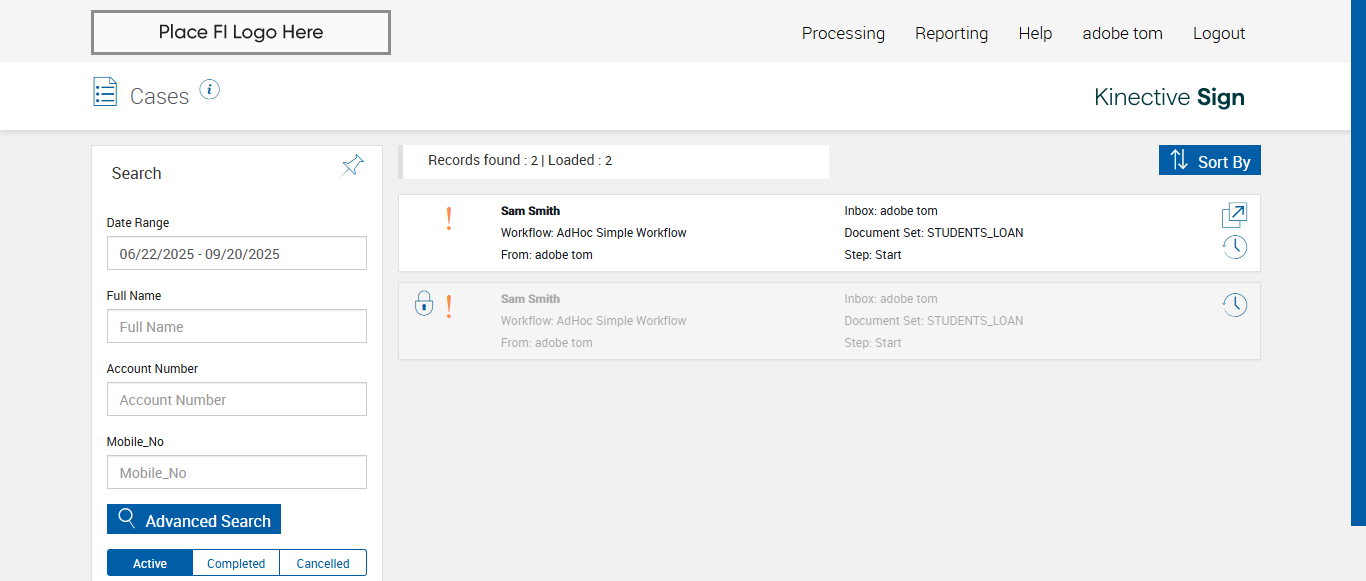This screenshot has width=1366, height=581.
Task: Click the Cases list icon
Action: 105,92
